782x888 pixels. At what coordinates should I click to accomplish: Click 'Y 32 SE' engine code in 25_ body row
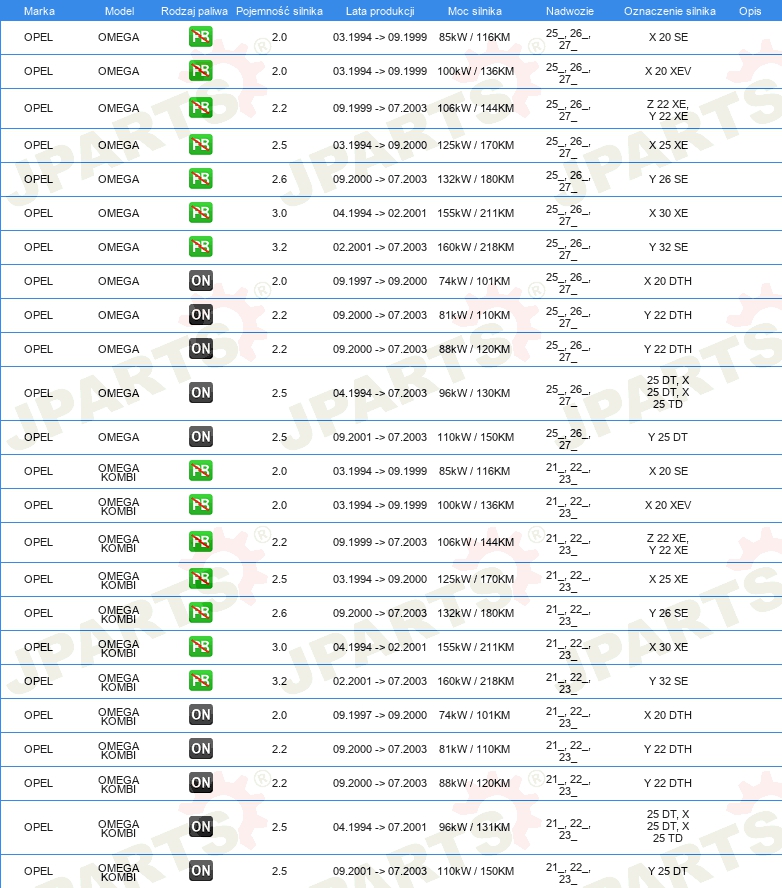click(668, 247)
